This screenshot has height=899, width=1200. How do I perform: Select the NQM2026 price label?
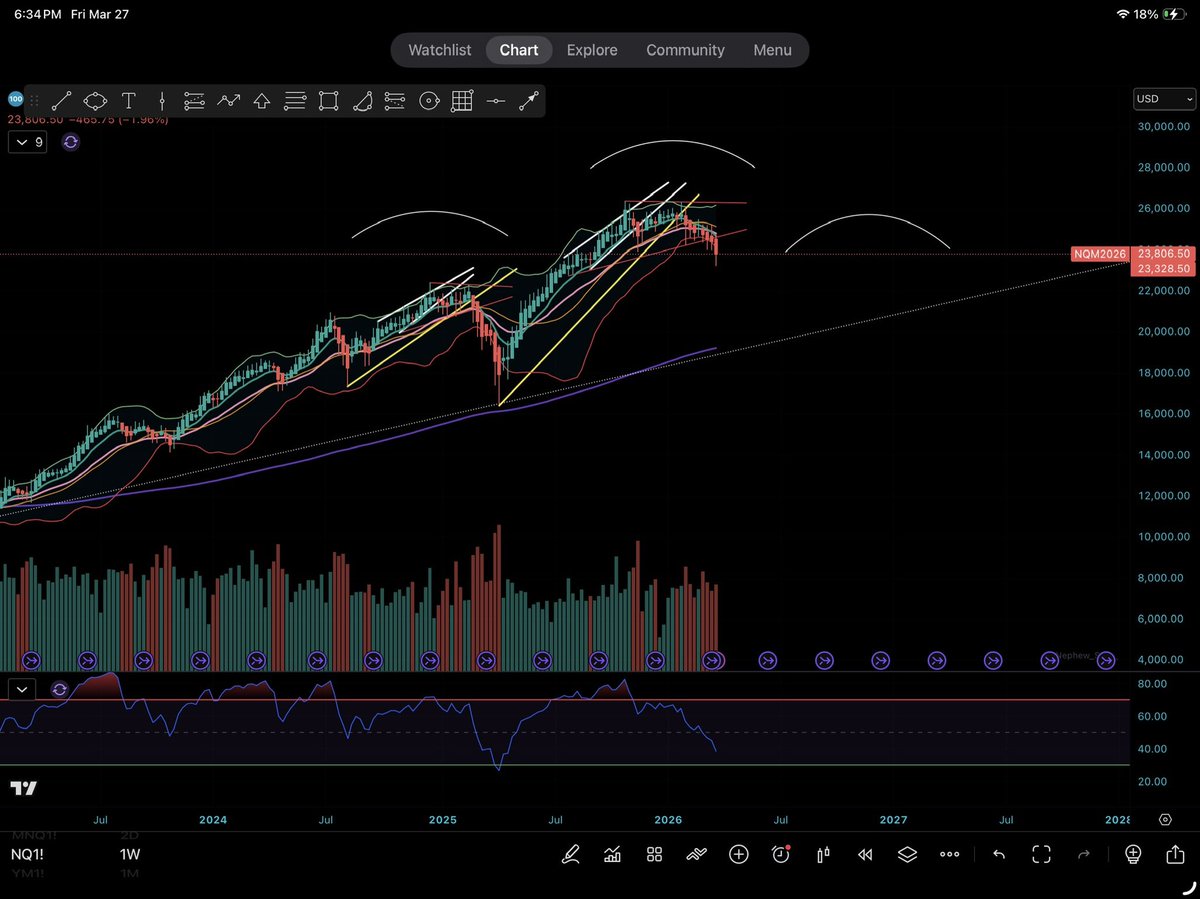pos(1099,254)
